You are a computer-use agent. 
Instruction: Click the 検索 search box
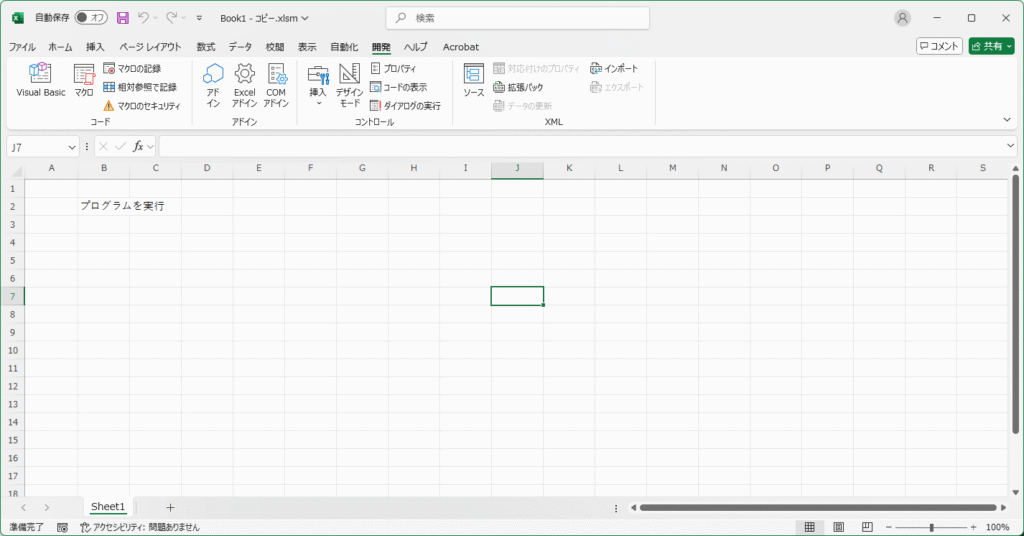coord(517,18)
